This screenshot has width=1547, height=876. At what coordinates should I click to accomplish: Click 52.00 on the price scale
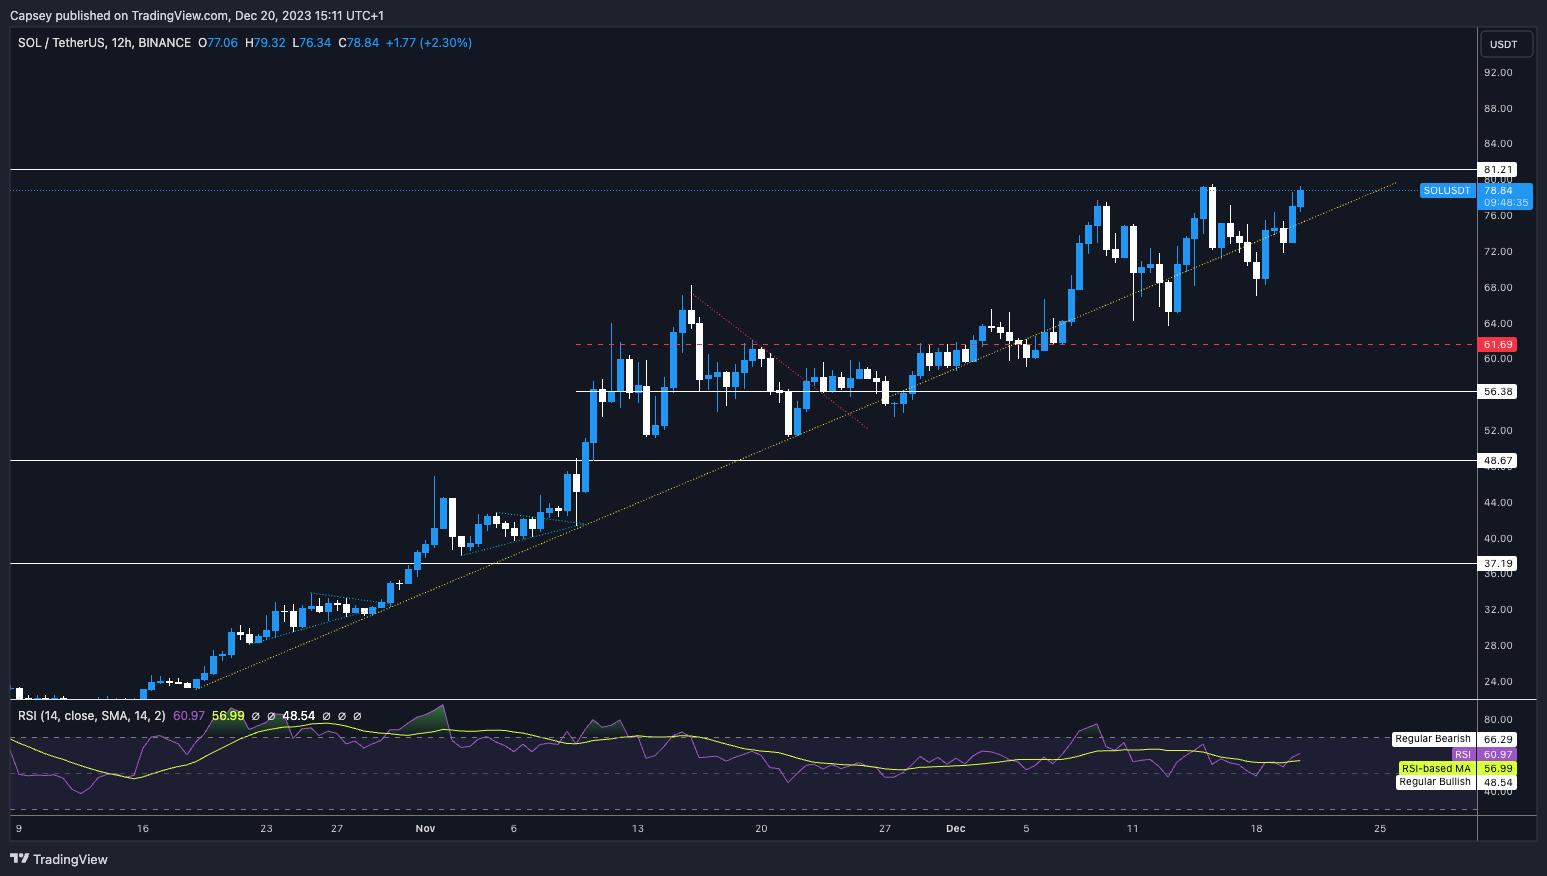[x=1498, y=431]
